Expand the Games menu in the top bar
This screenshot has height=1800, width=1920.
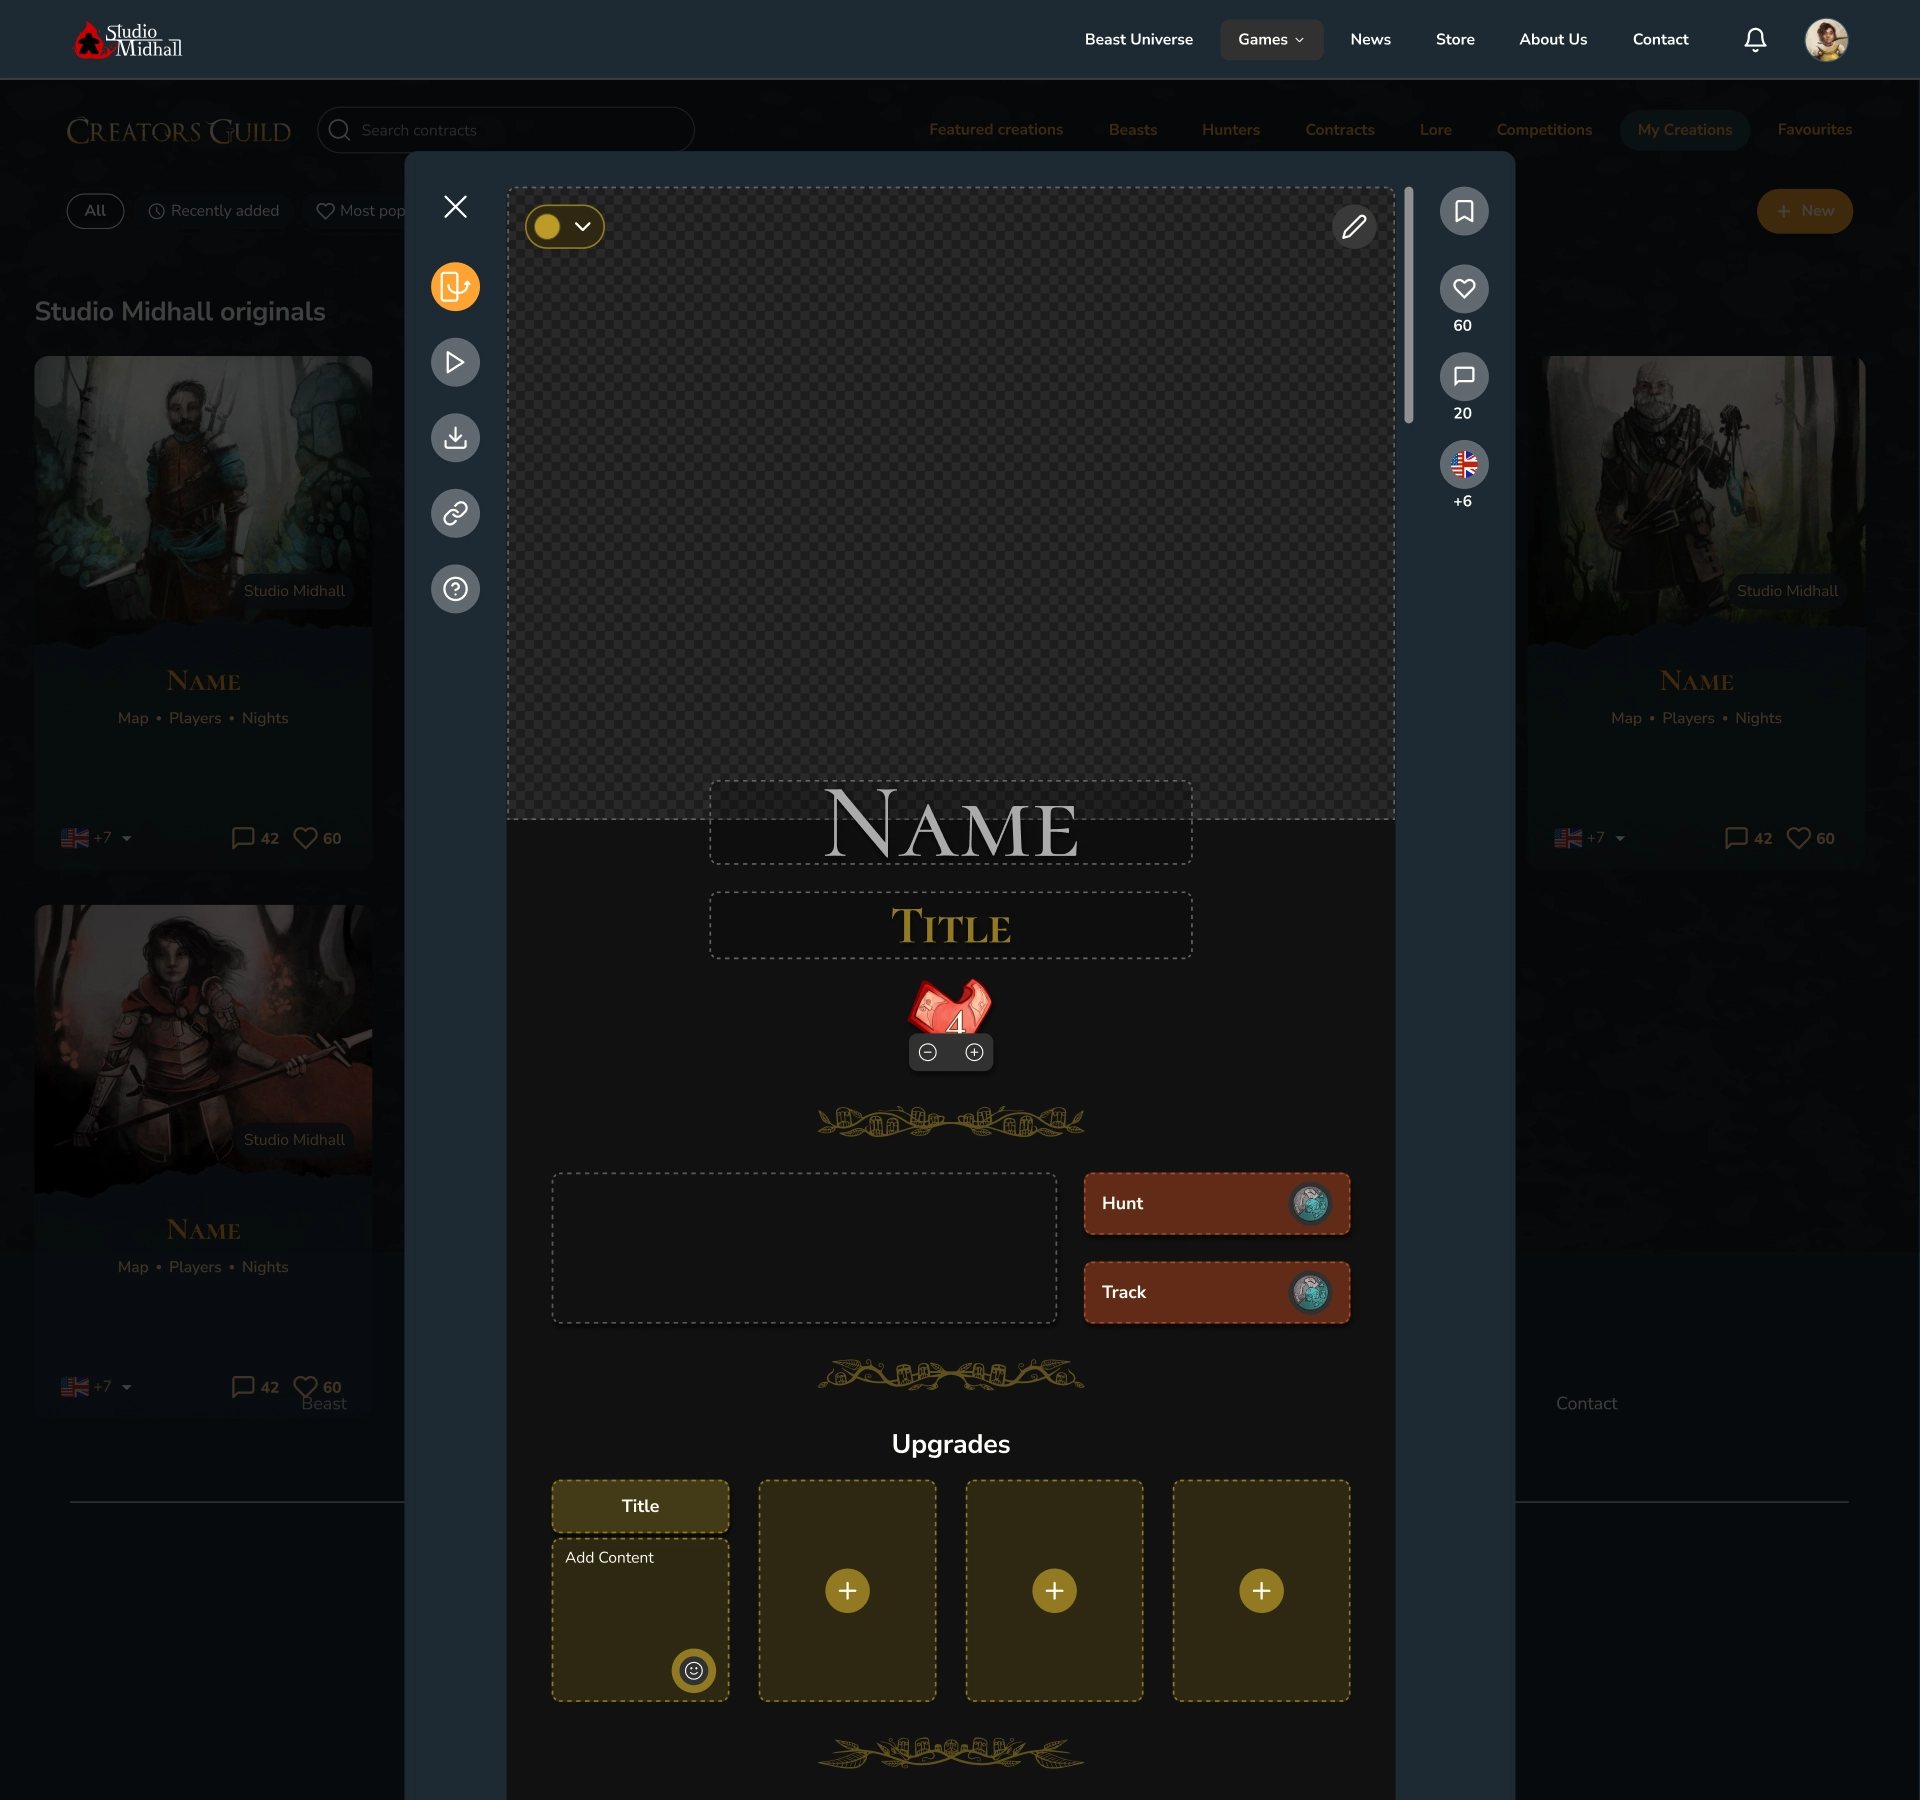click(x=1270, y=39)
